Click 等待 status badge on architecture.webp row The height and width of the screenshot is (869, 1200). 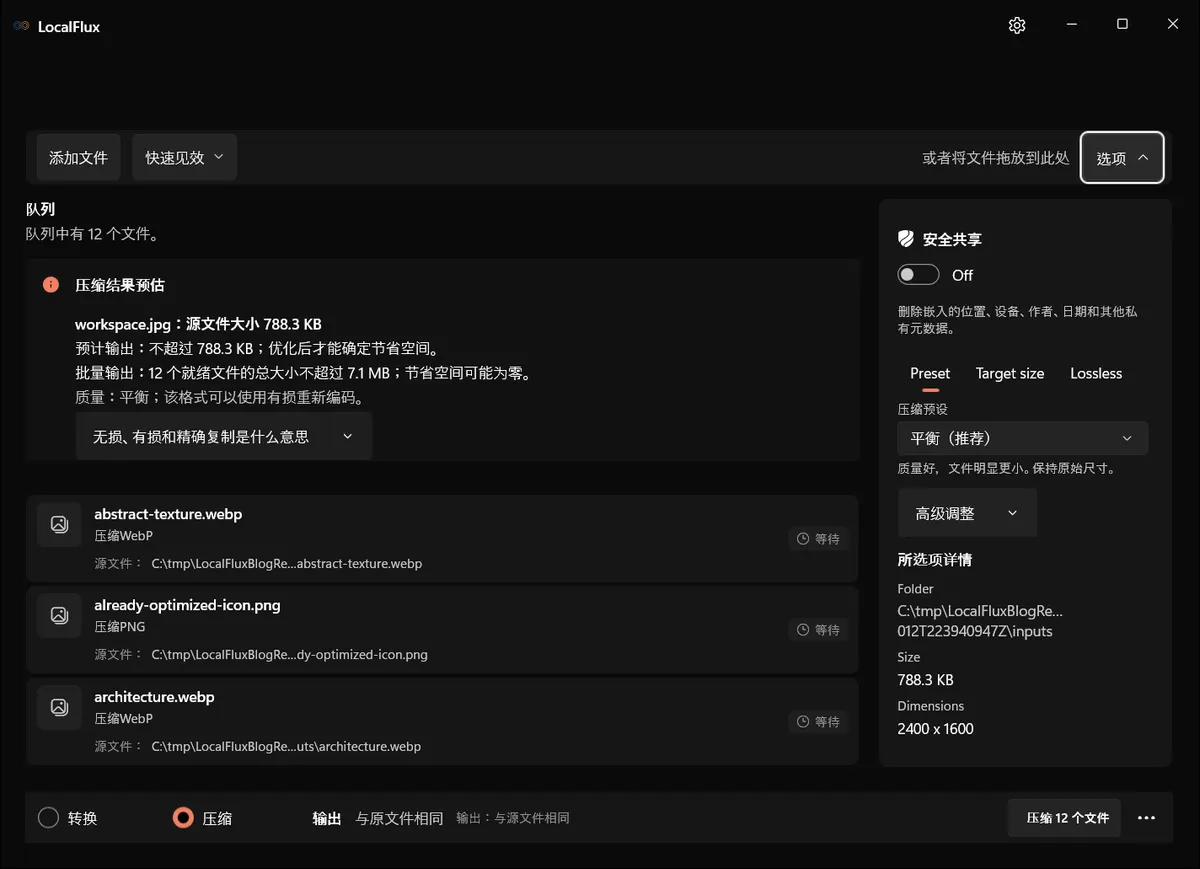point(818,722)
